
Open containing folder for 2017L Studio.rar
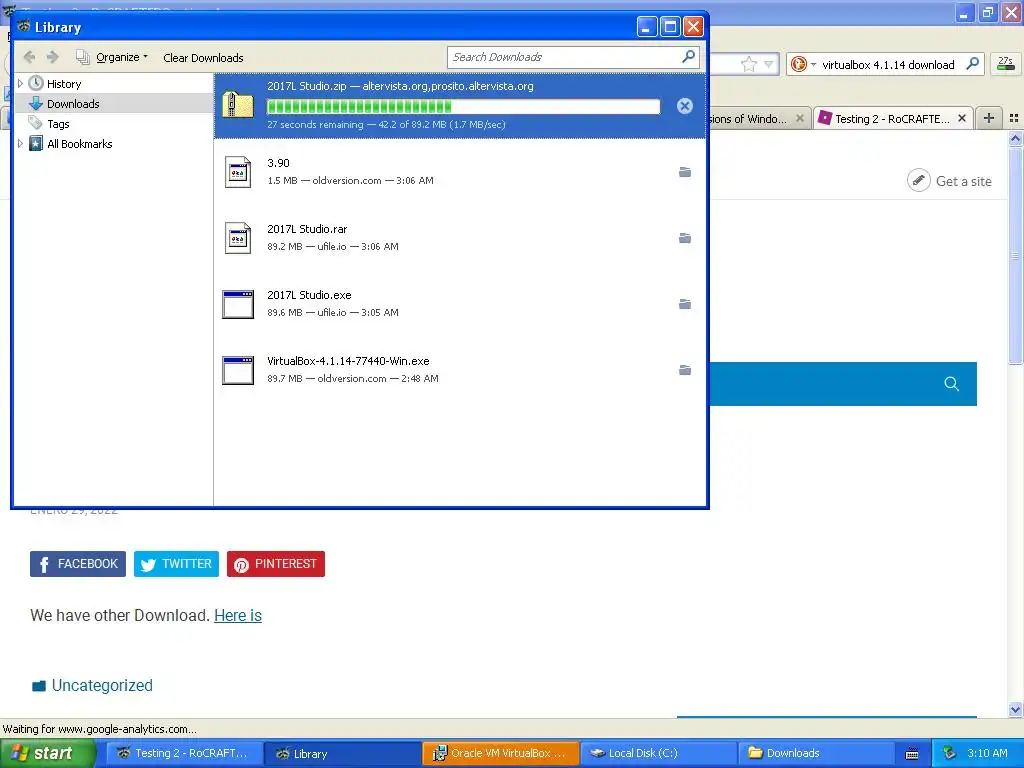click(x=684, y=238)
